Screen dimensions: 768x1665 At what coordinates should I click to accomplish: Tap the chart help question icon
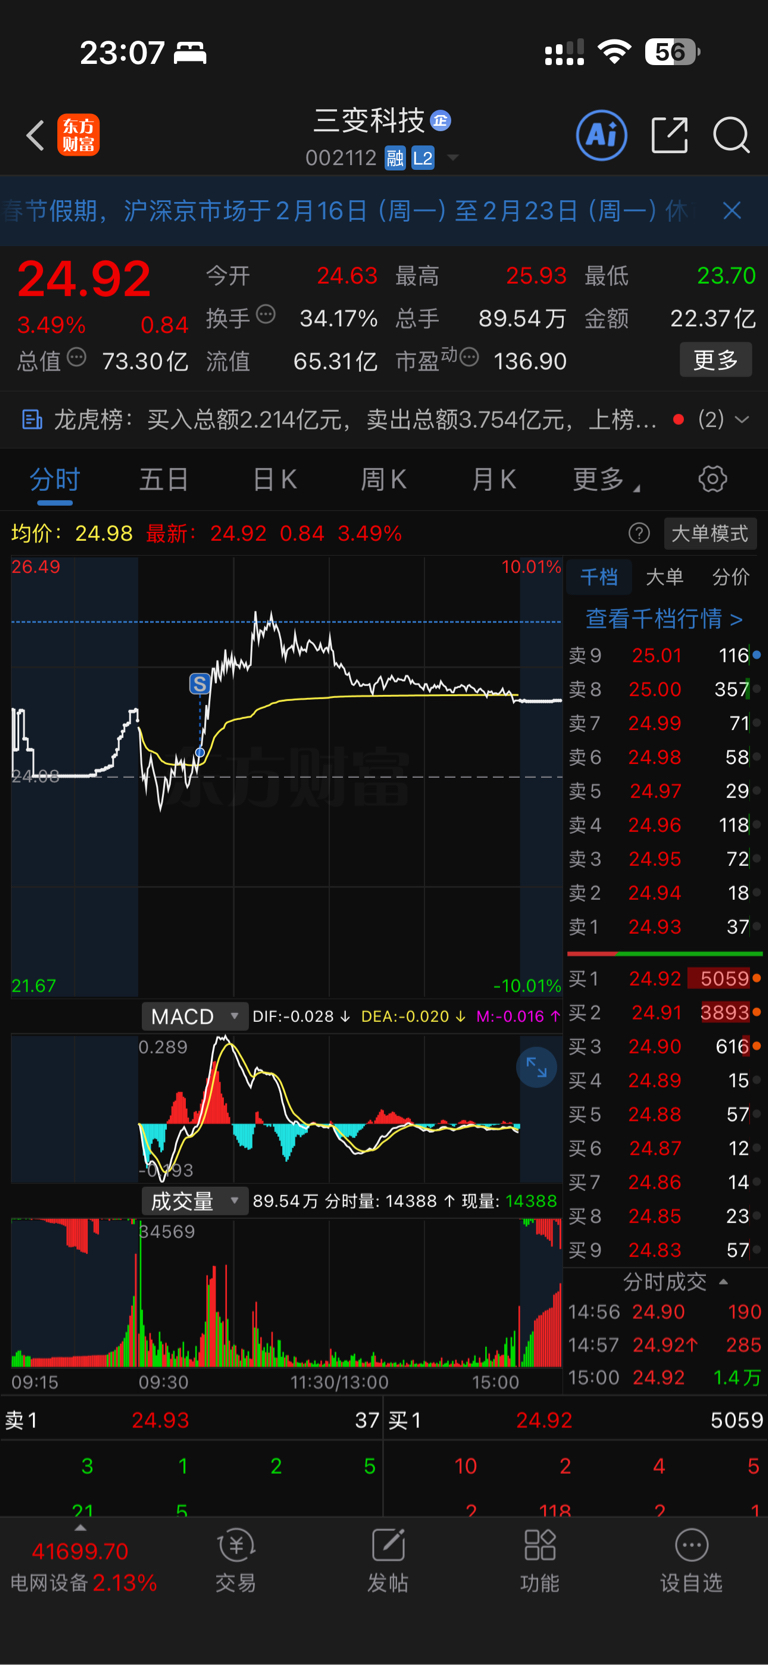pos(639,534)
